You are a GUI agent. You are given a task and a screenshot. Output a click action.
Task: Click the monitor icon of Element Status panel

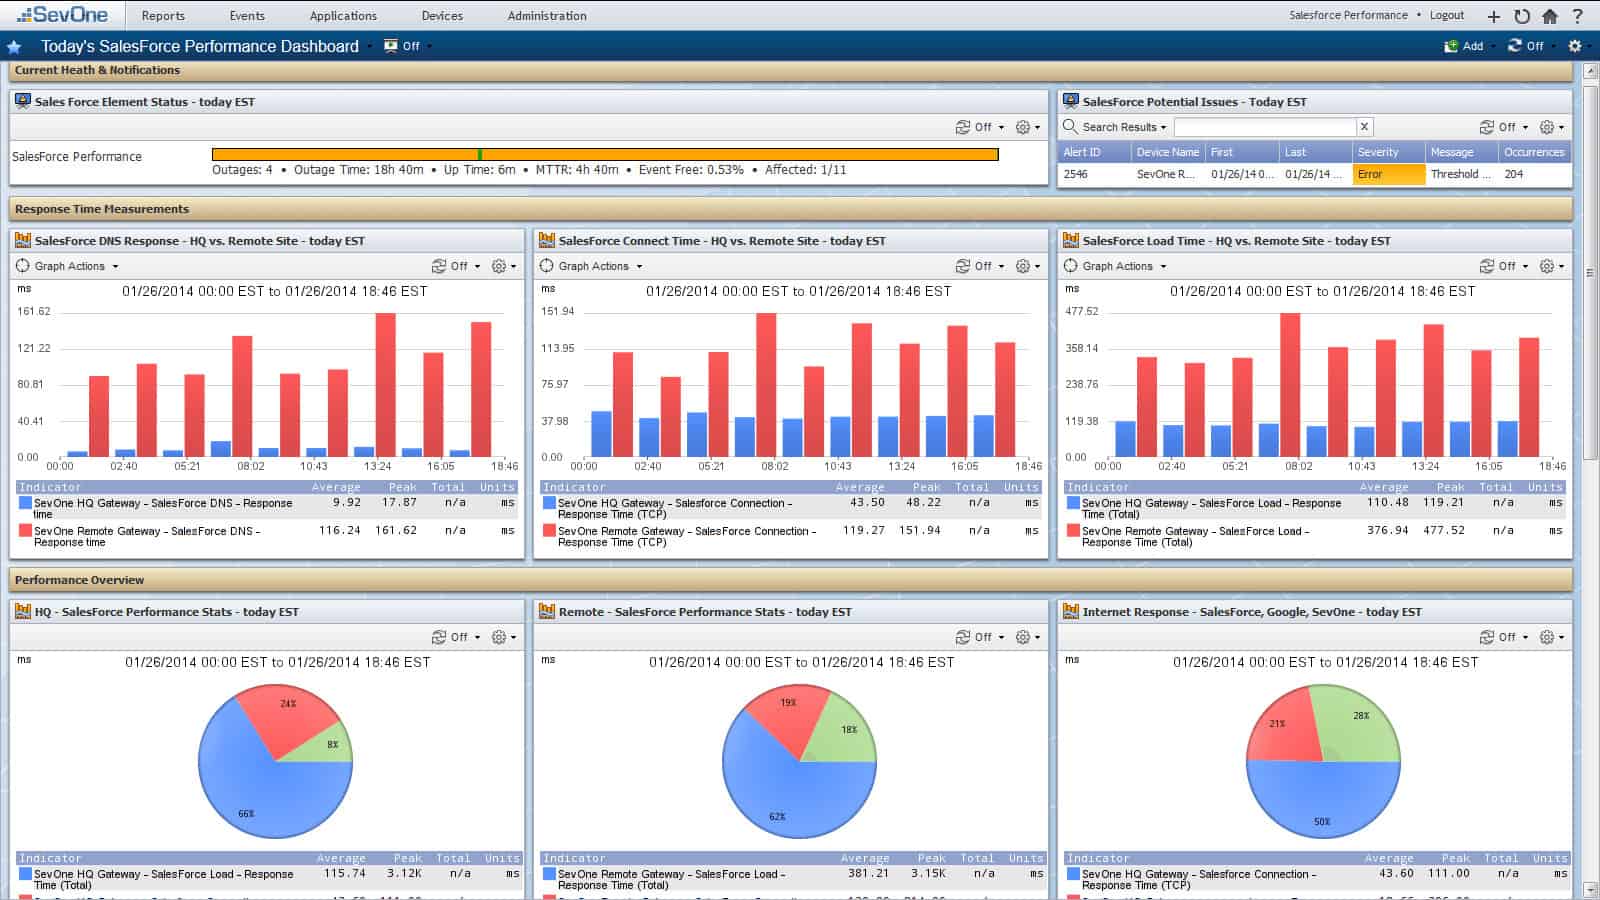(23, 101)
